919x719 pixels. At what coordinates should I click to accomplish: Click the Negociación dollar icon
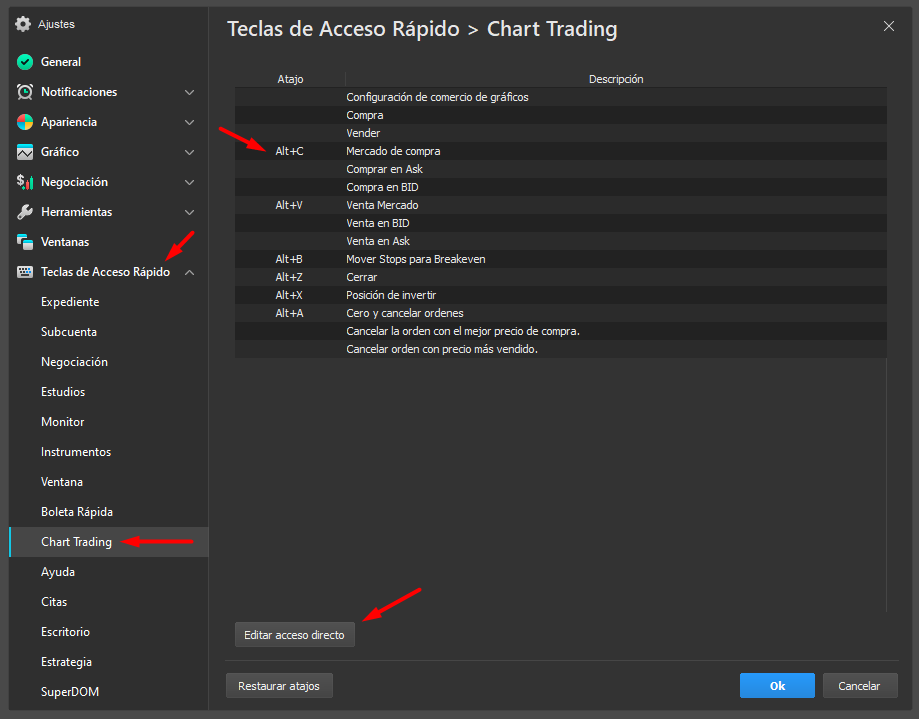tap(25, 182)
